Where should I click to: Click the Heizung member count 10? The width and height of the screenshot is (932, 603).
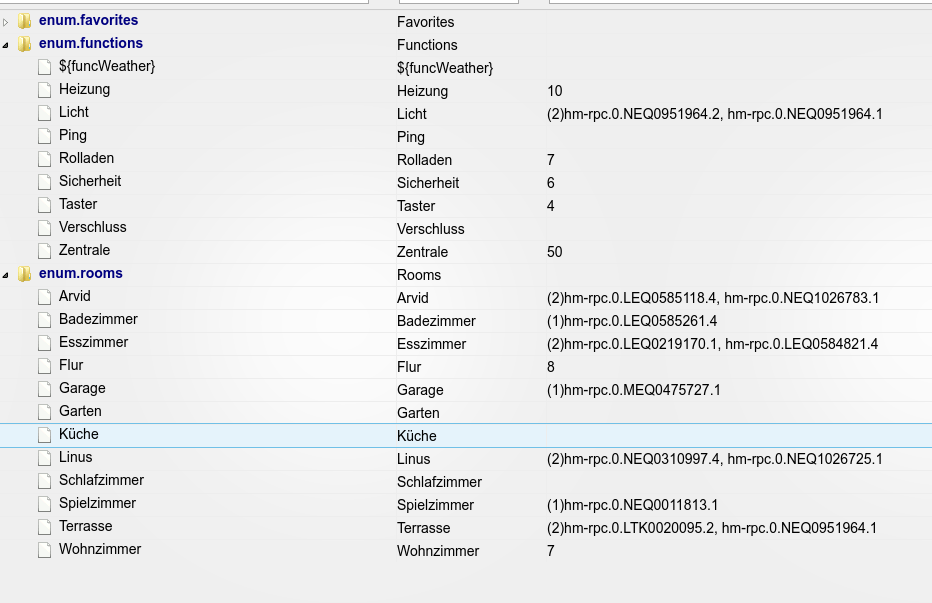tap(555, 91)
